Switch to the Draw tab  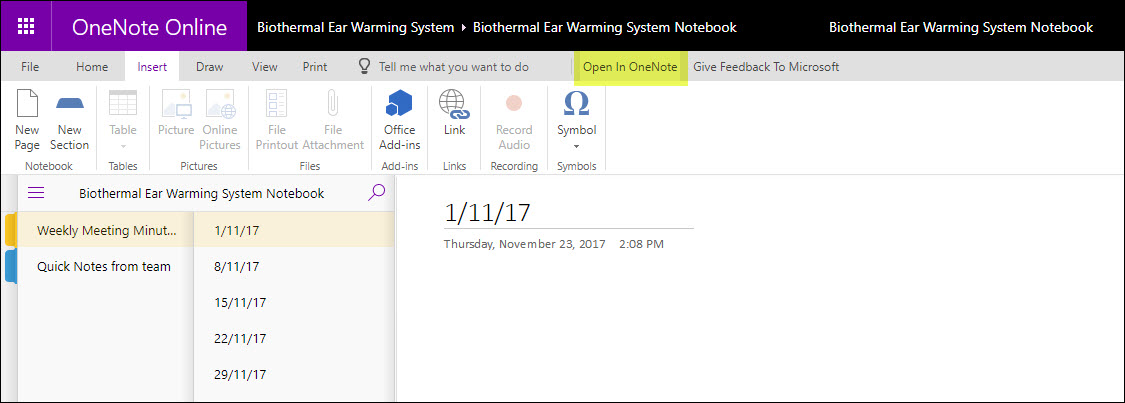210,67
